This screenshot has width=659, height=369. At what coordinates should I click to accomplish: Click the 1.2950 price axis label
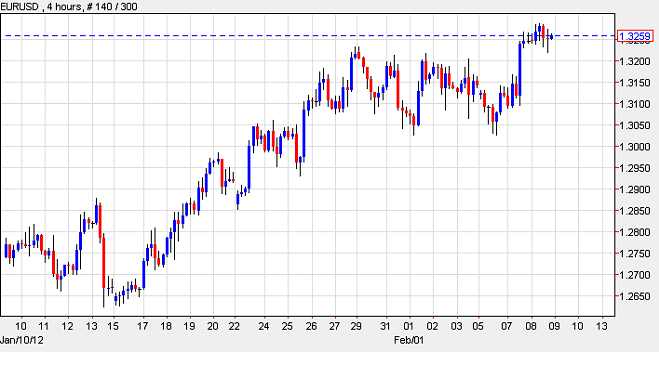635,168
